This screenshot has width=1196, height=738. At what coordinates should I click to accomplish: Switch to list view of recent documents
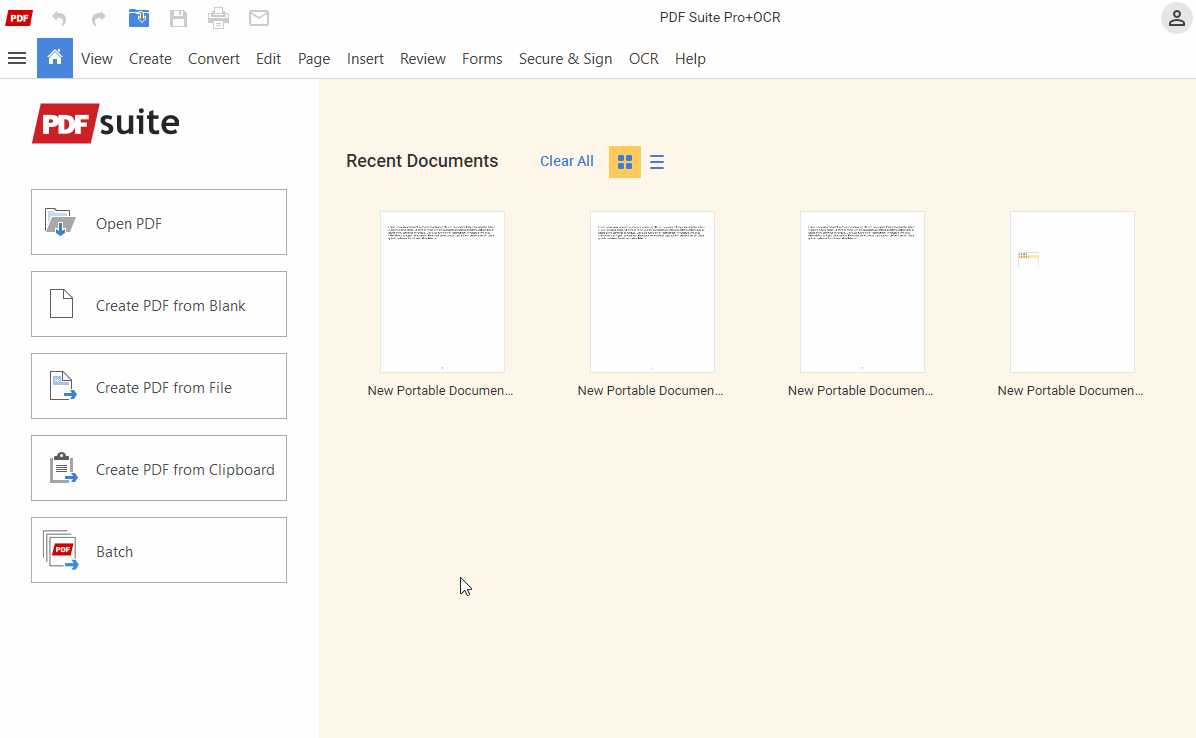657,162
